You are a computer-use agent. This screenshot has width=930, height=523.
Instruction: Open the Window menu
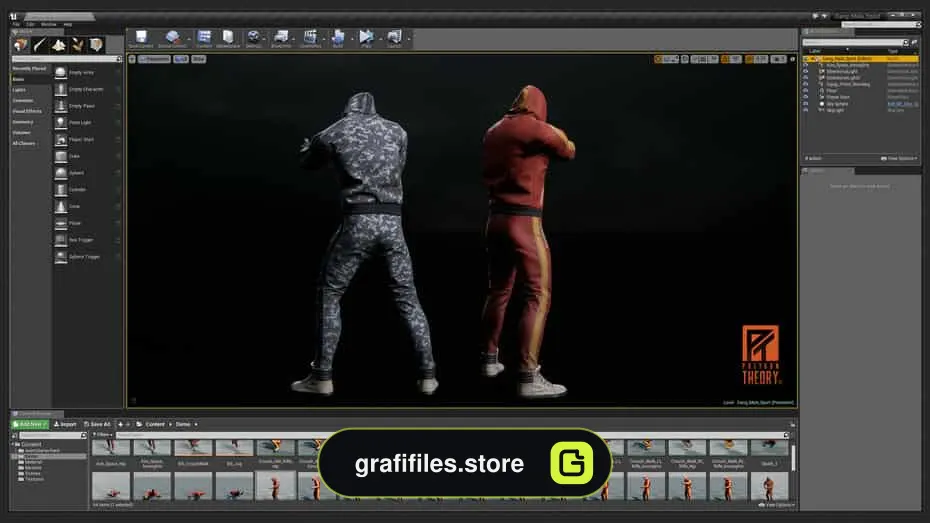[49, 24]
